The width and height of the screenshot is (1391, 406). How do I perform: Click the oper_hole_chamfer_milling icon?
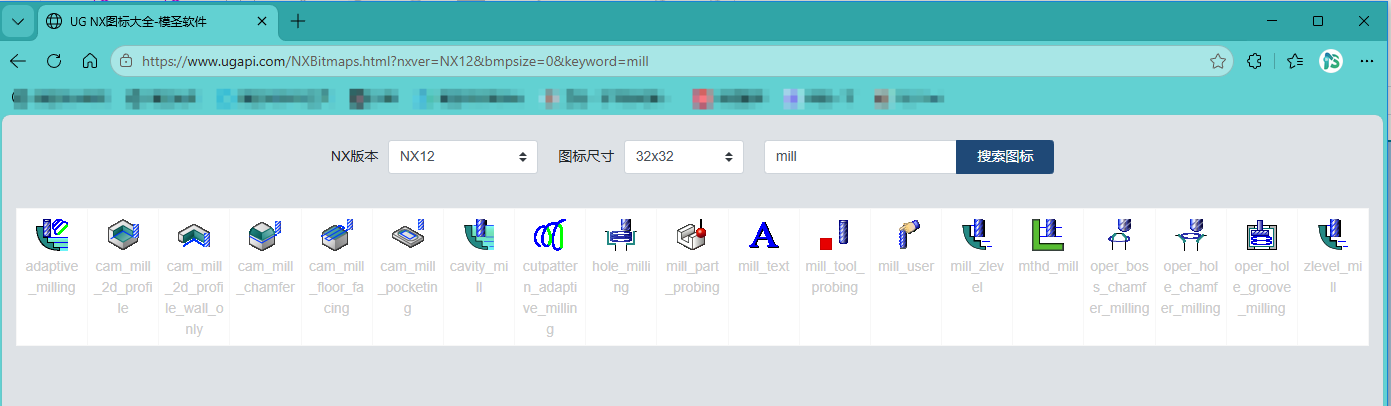[x=1191, y=235]
